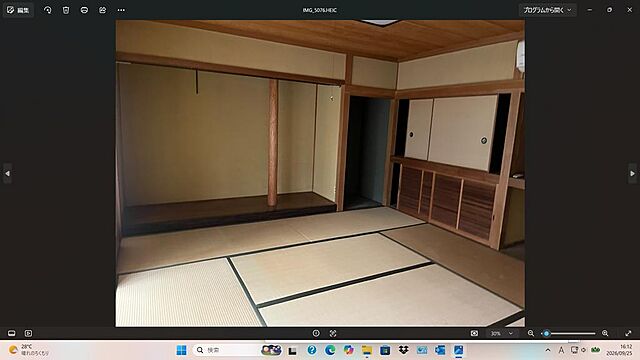Open Task View in the taskbar

click(x=292, y=350)
